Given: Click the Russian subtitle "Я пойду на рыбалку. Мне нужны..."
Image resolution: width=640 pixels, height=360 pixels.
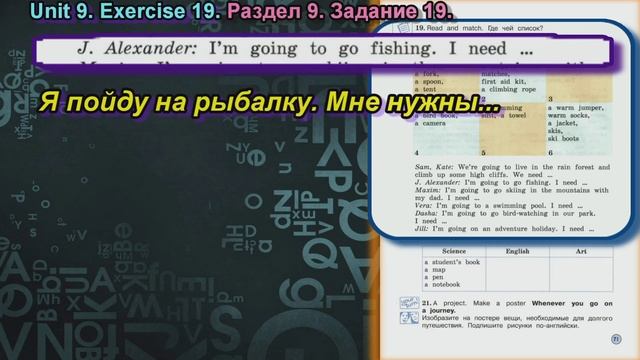Looking at the screenshot, I should pos(269,102).
